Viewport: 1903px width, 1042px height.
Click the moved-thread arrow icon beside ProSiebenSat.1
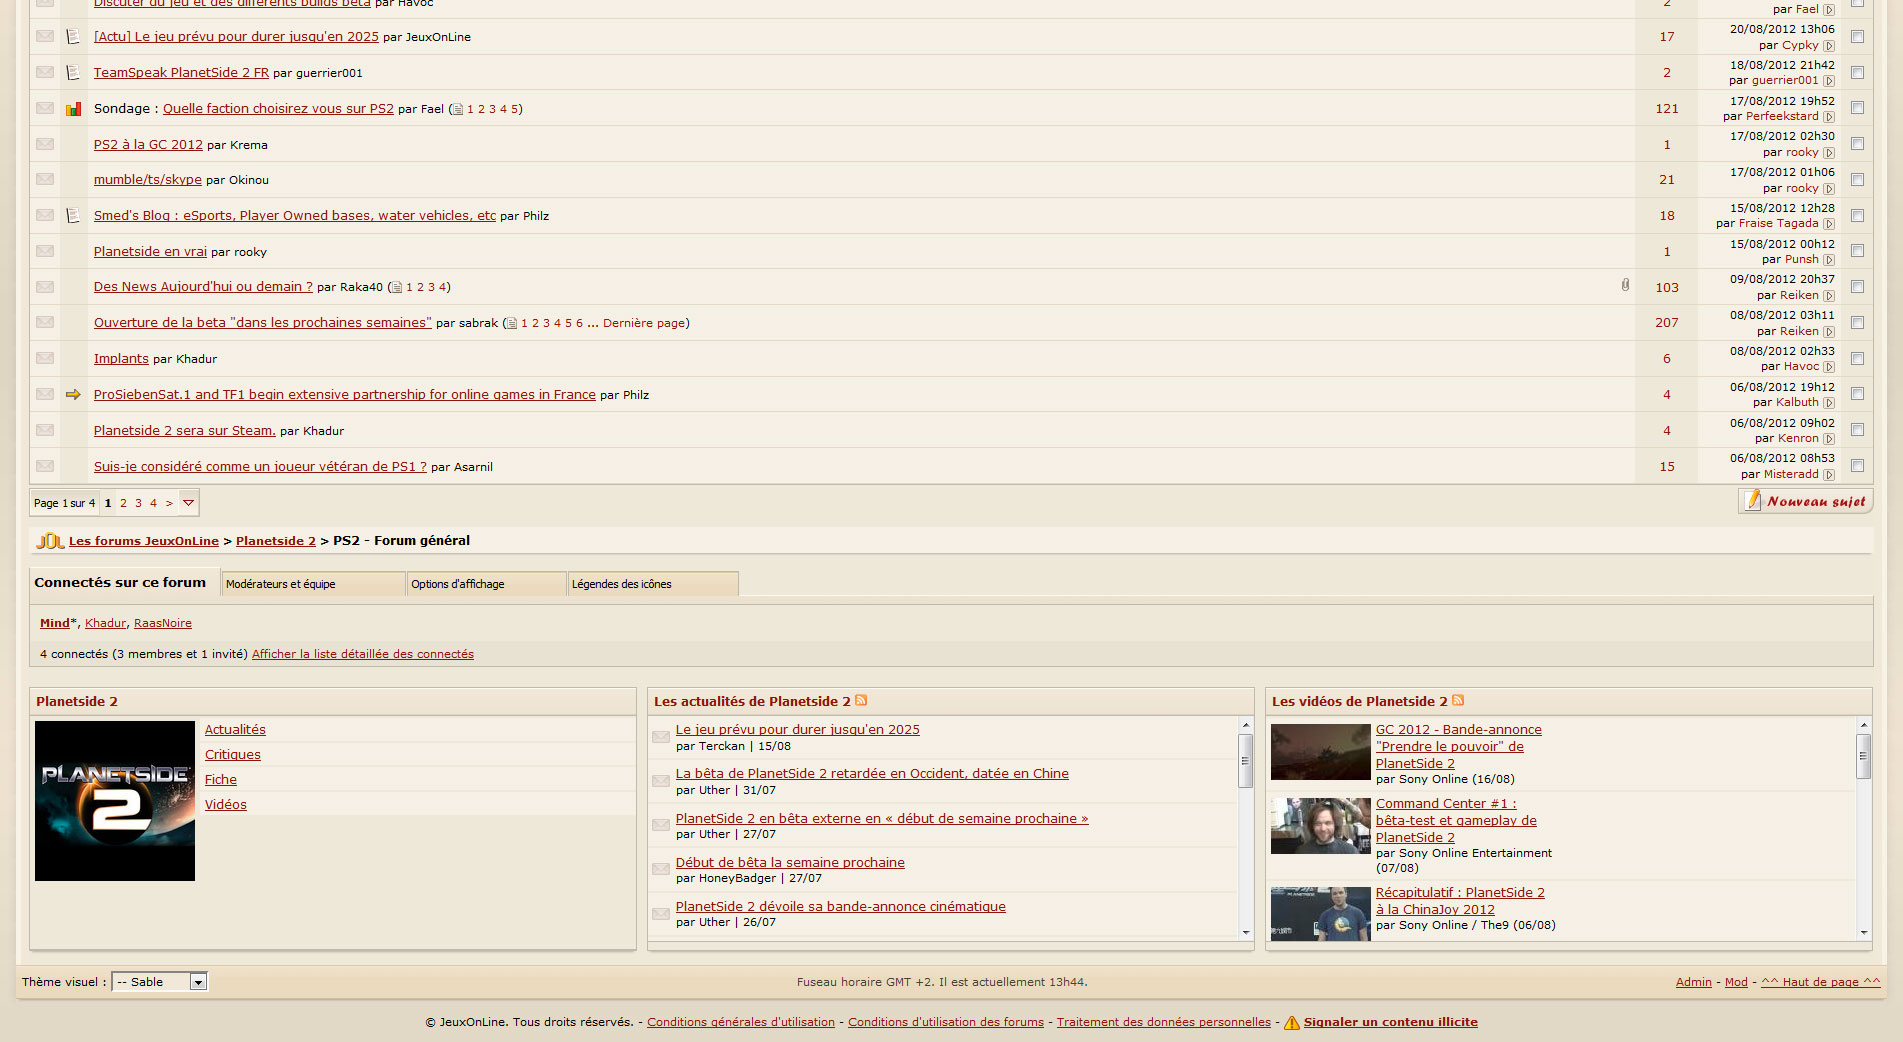point(73,395)
